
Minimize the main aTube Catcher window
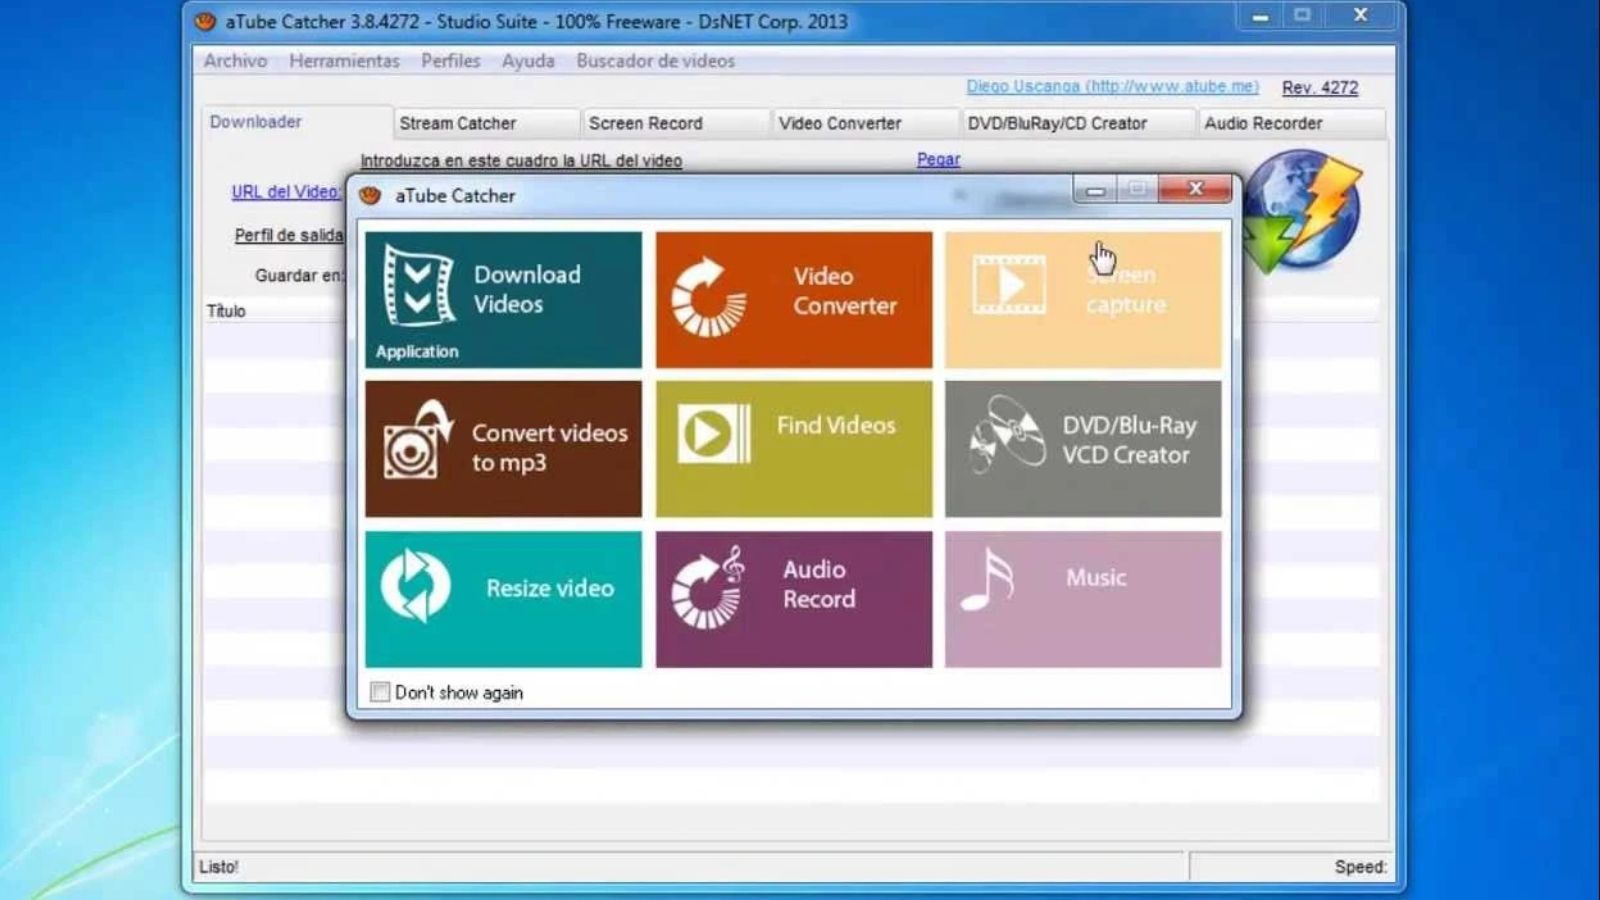click(x=1260, y=16)
